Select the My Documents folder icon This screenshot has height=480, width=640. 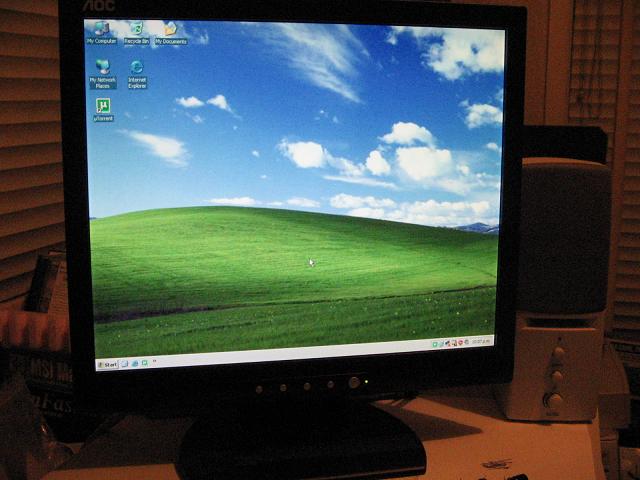click(x=171, y=33)
